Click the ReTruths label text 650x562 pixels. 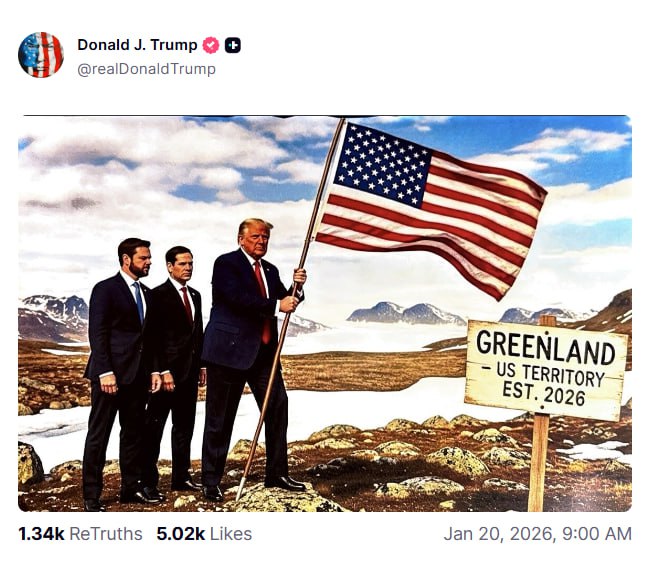(106, 534)
